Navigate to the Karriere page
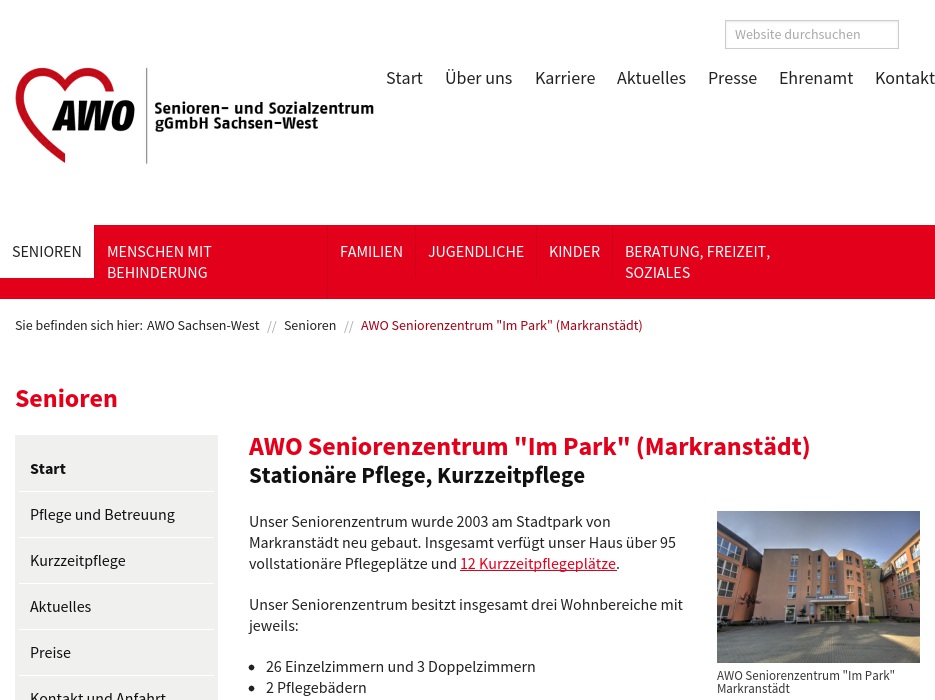The width and height of the screenshot is (935, 700). coord(565,77)
